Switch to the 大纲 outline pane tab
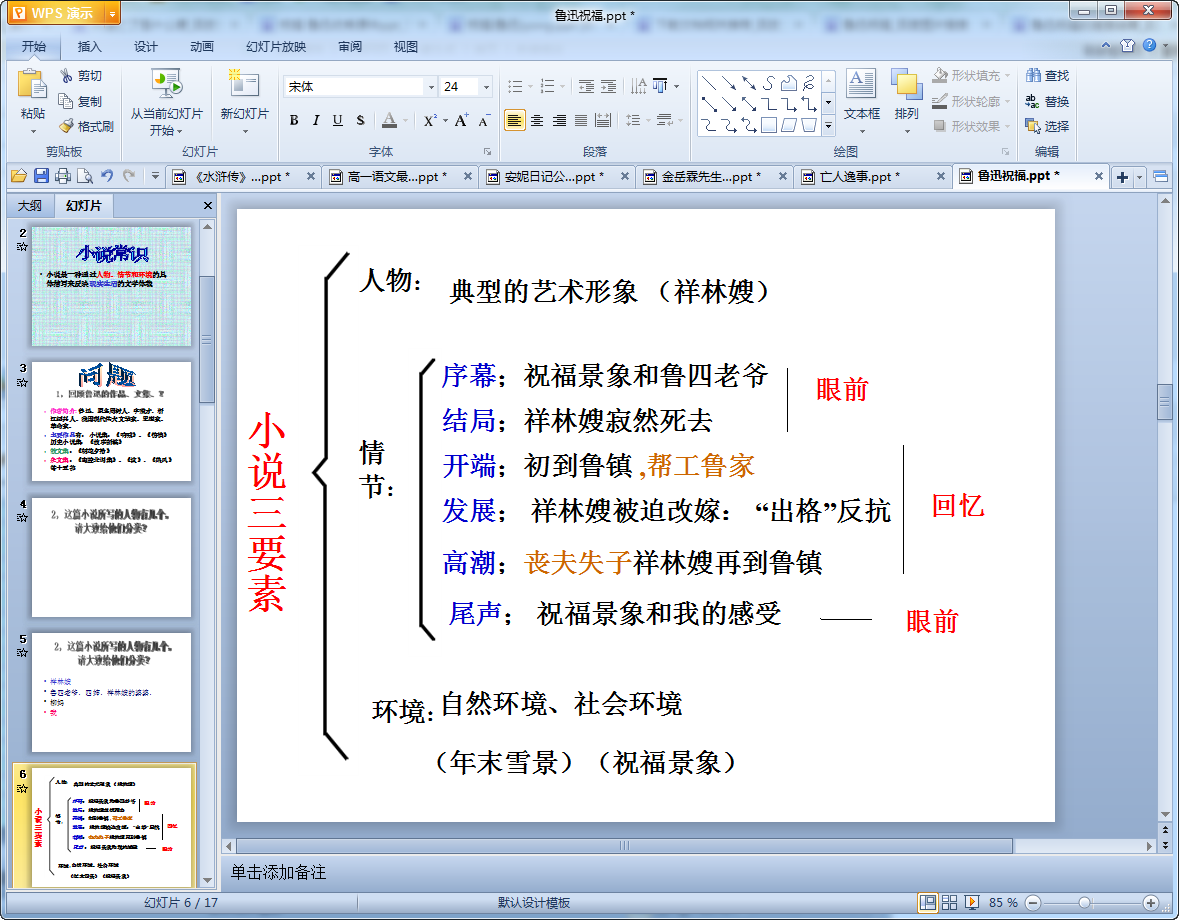 (x=30, y=205)
